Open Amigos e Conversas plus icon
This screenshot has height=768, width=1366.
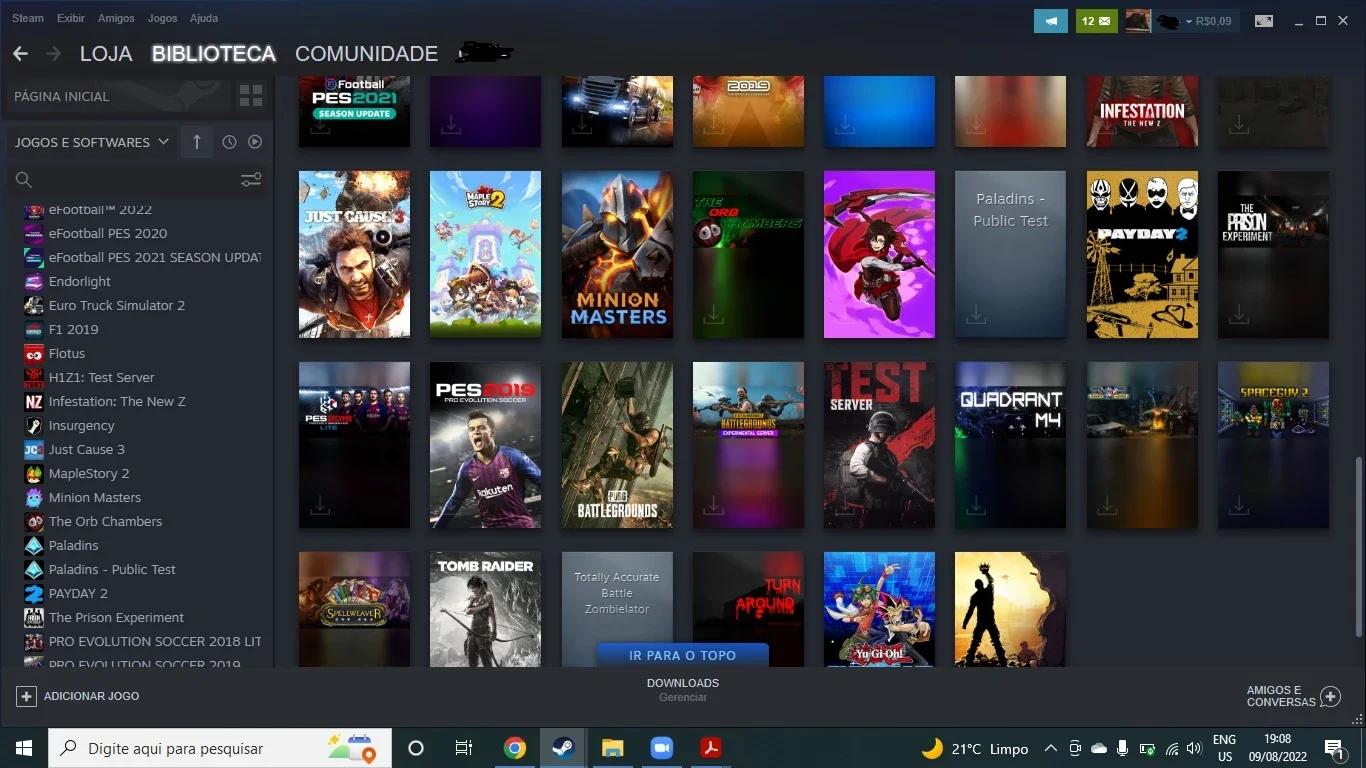tap(1330, 696)
